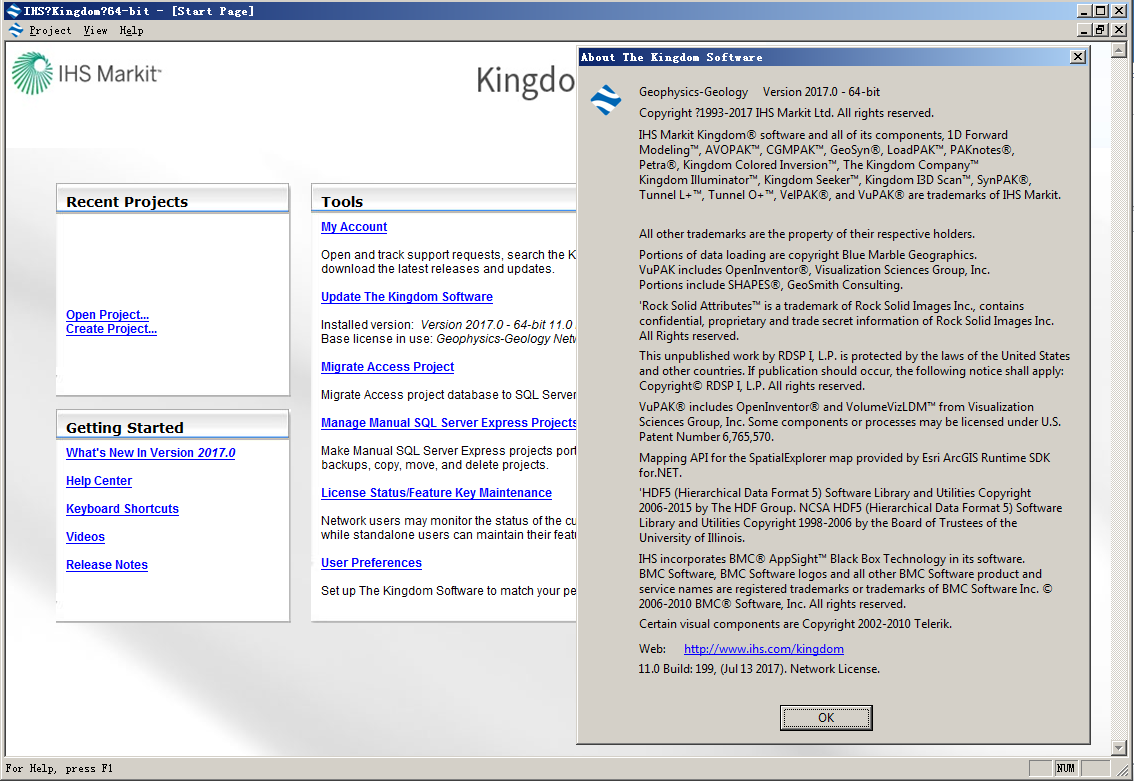Click Update The Kingdom Software link

(x=406, y=296)
